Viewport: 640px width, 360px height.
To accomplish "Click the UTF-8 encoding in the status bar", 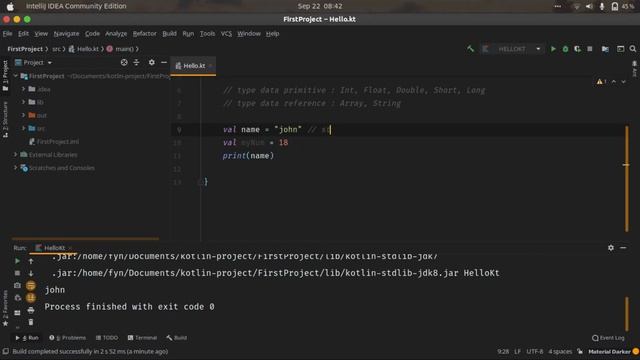I will tap(535, 351).
